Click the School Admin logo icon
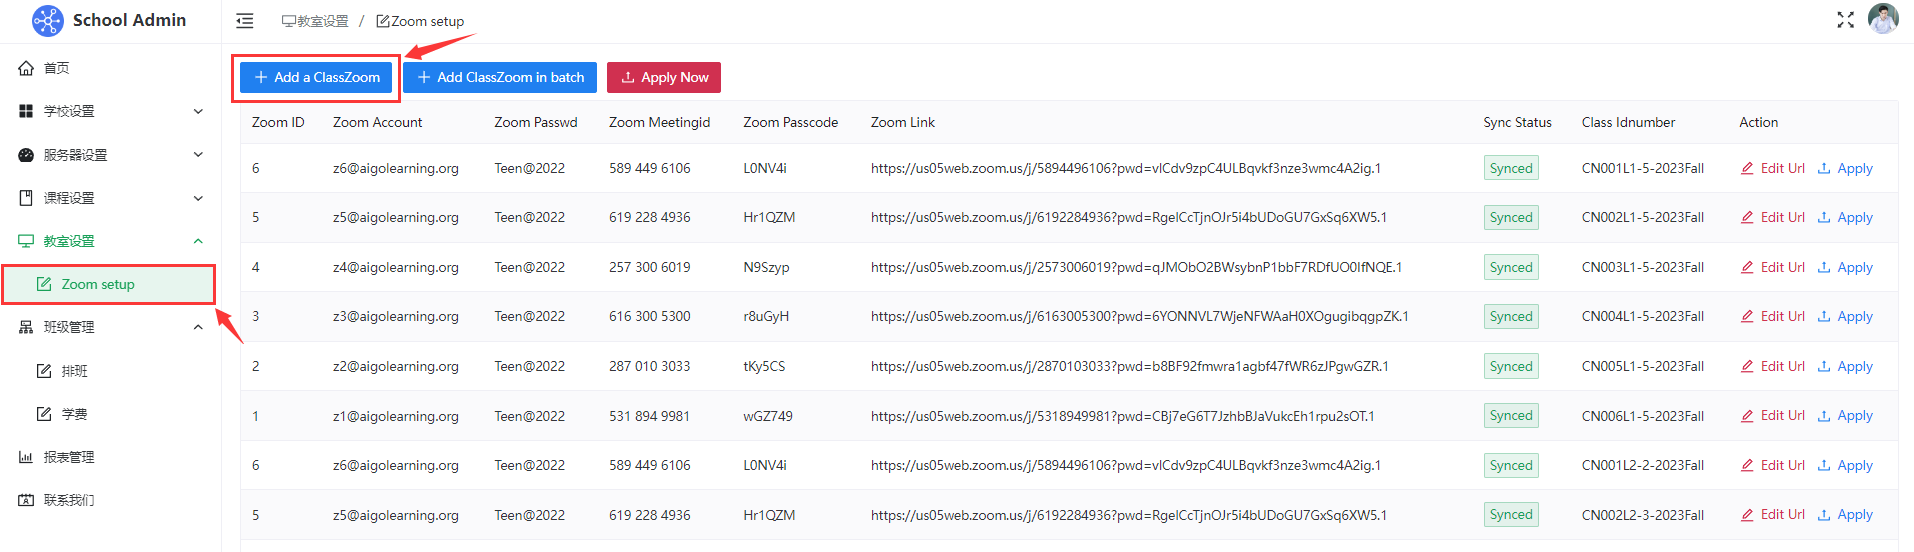 47,20
